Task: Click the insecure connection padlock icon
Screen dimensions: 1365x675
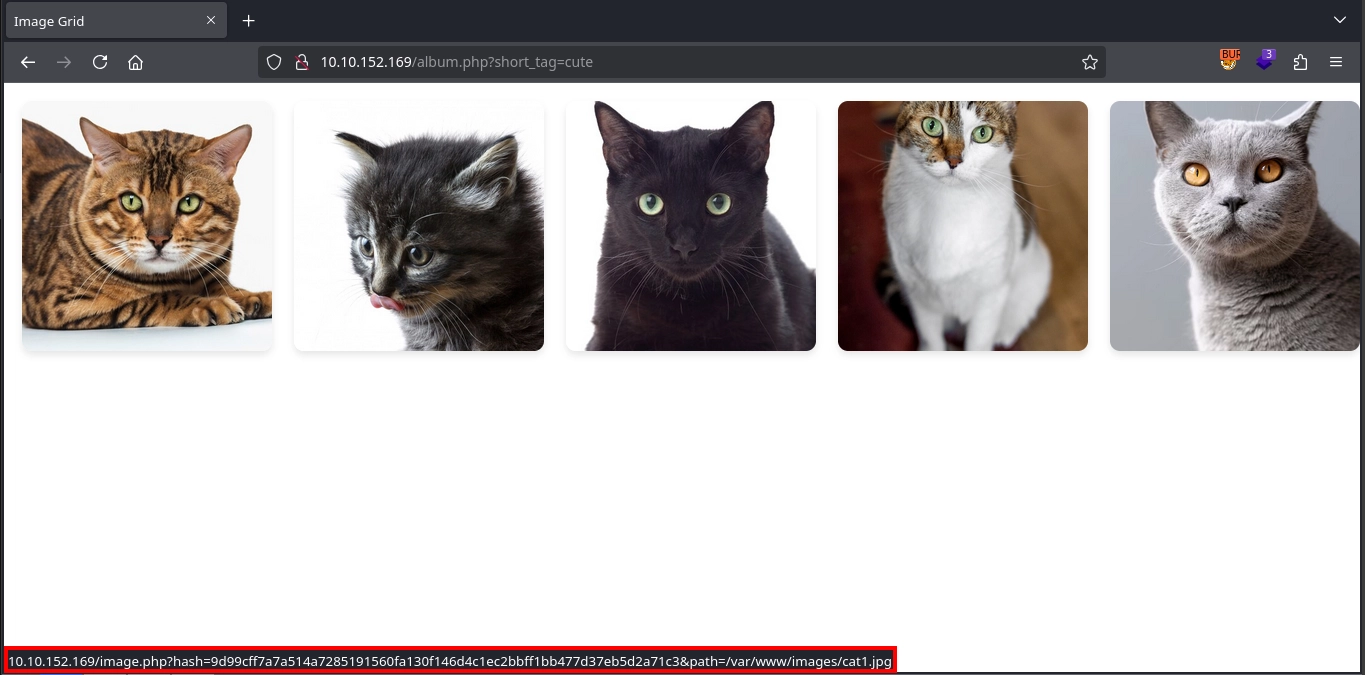Action: [300, 62]
